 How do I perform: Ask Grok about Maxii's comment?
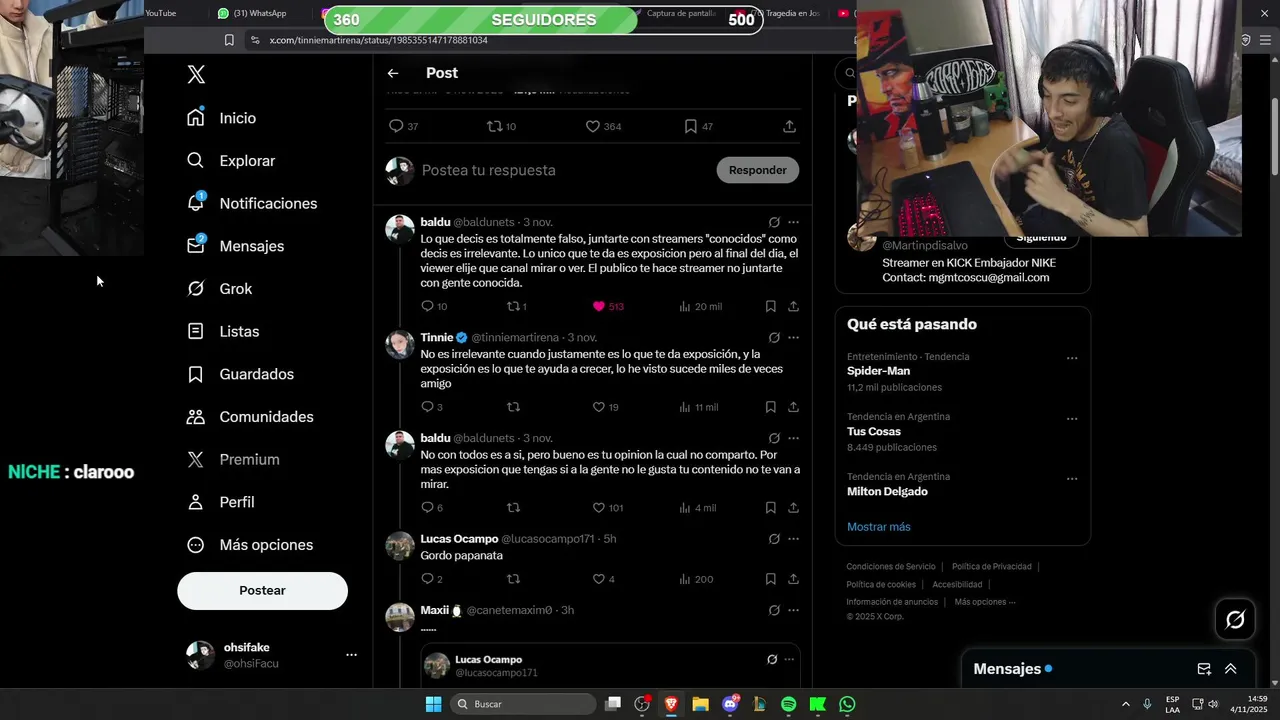774,610
